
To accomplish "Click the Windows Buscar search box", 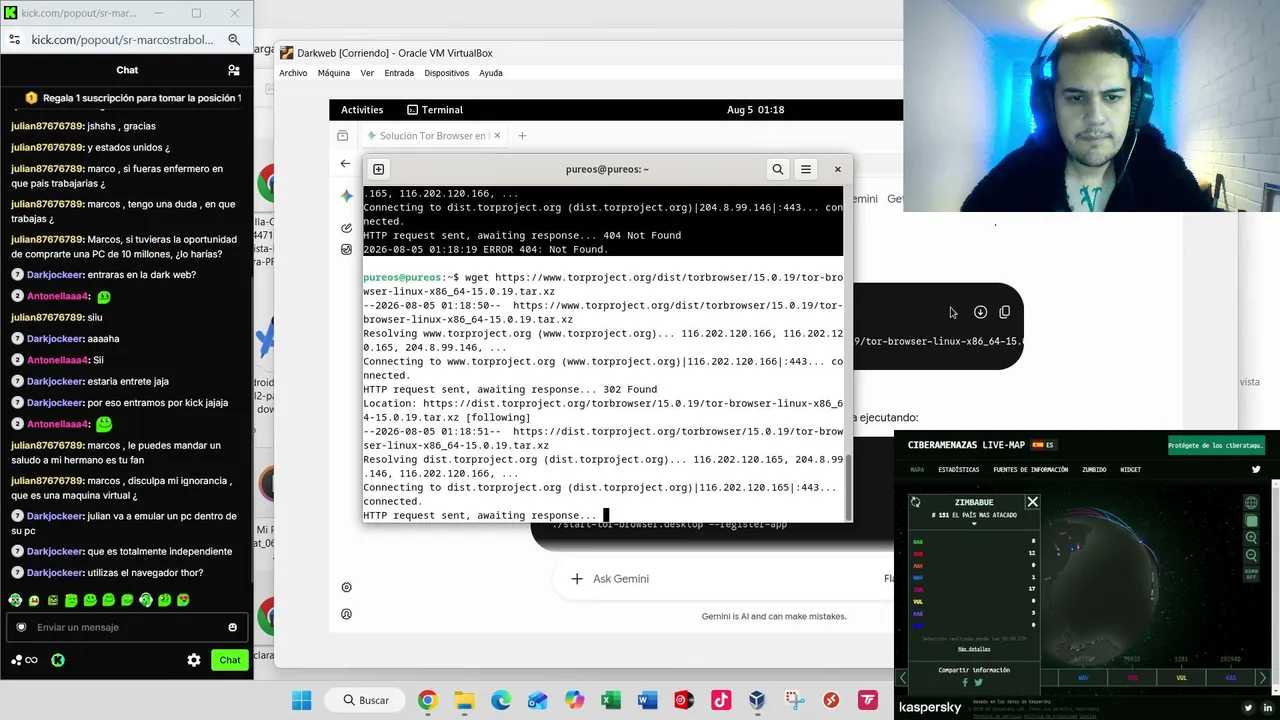I will coord(365,700).
